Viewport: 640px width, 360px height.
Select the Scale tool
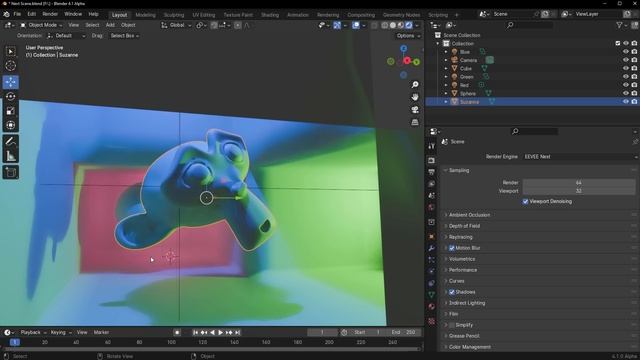click(x=11, y=111)
